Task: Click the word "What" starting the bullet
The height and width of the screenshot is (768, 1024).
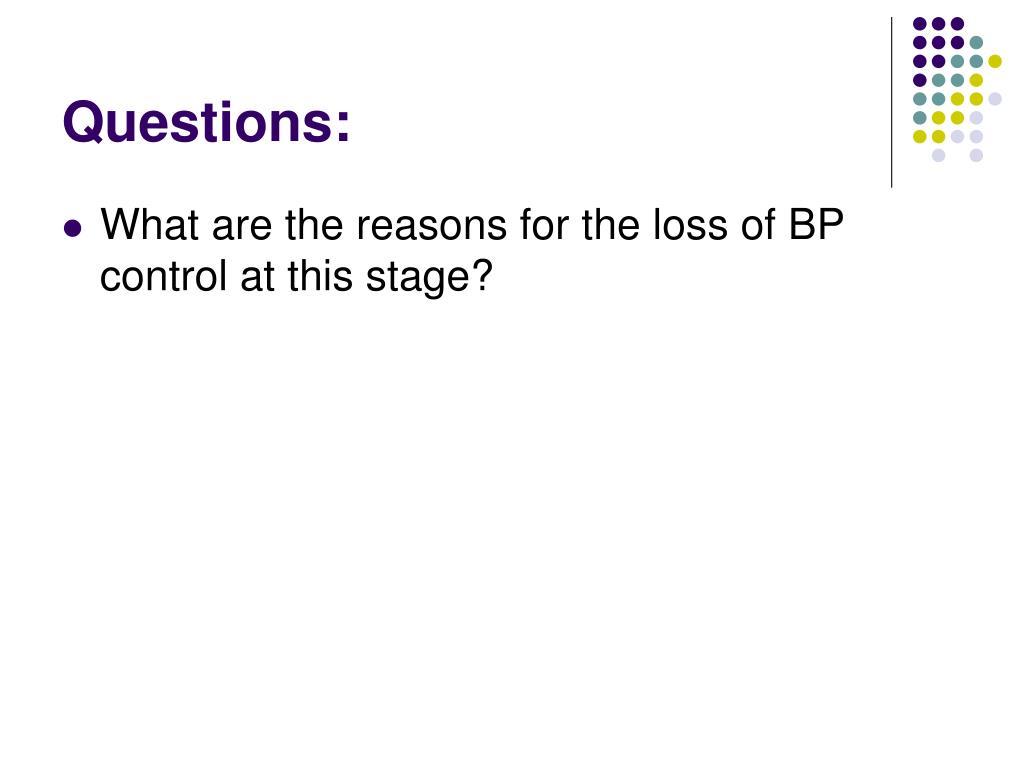Action: 150,224
